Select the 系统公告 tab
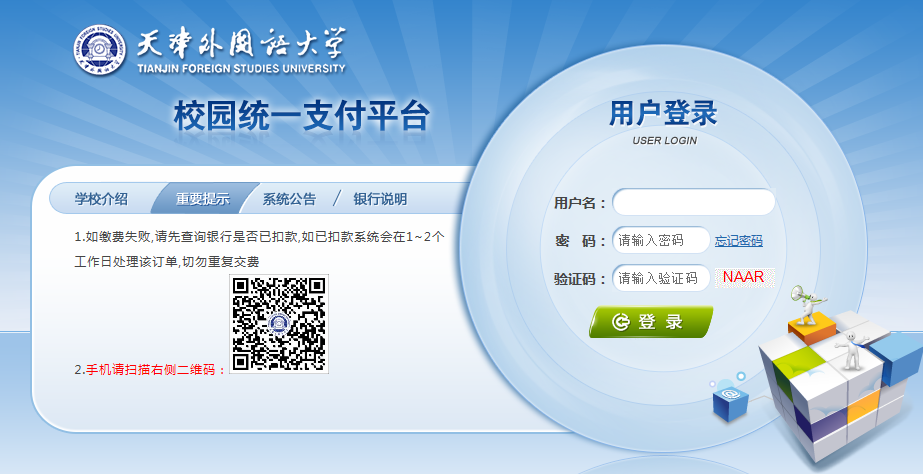923x474 pixels. tap(289, 199)
